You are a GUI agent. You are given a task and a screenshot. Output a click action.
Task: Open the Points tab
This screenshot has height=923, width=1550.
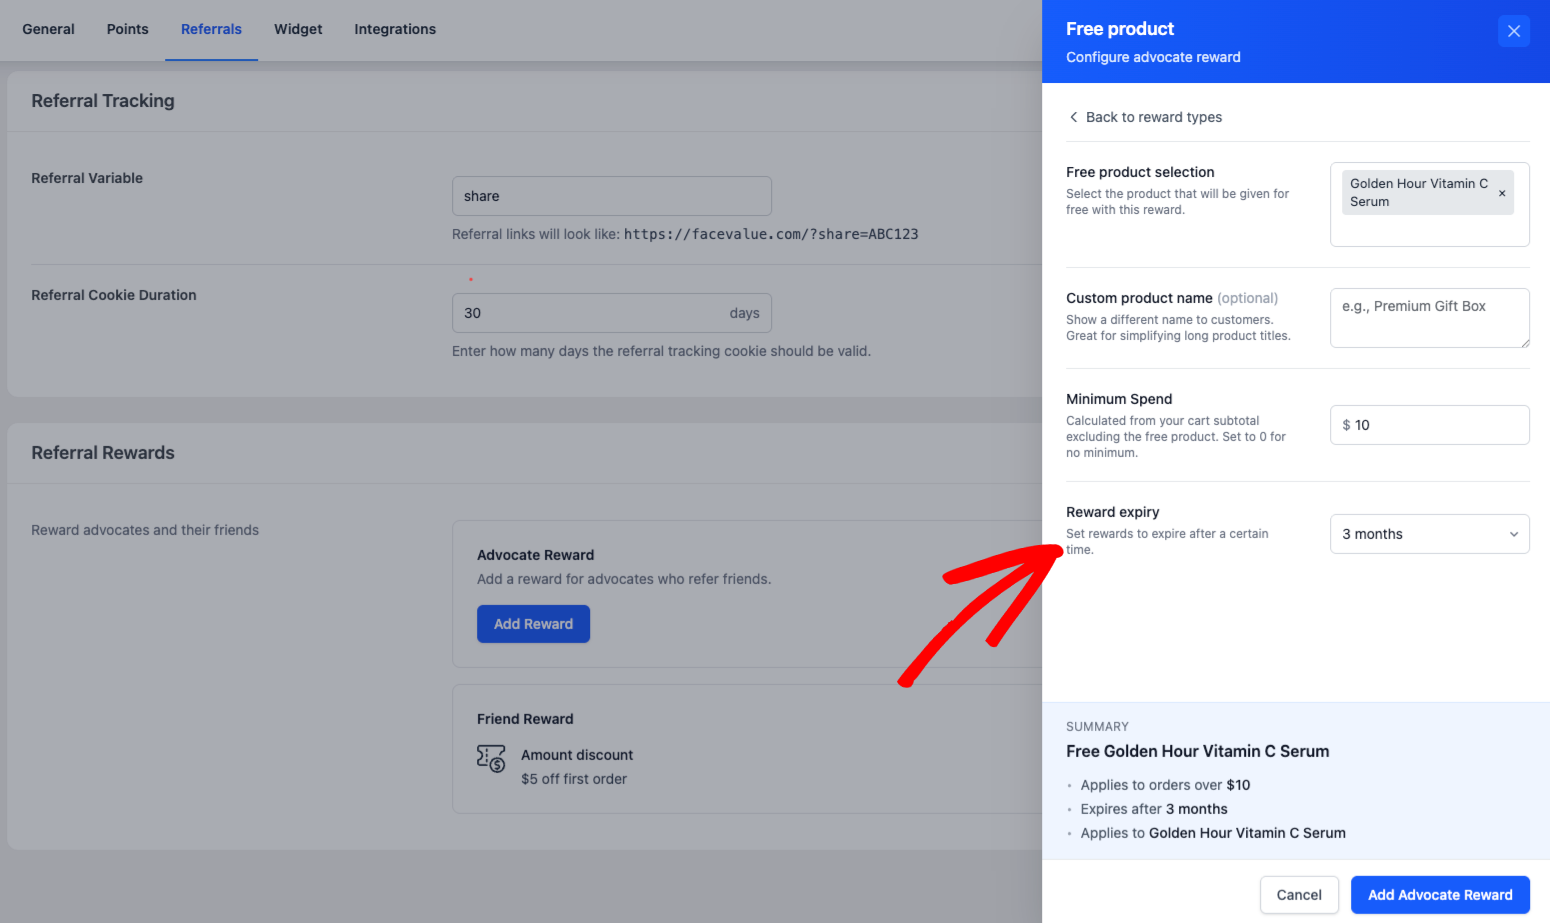point(127,29)
